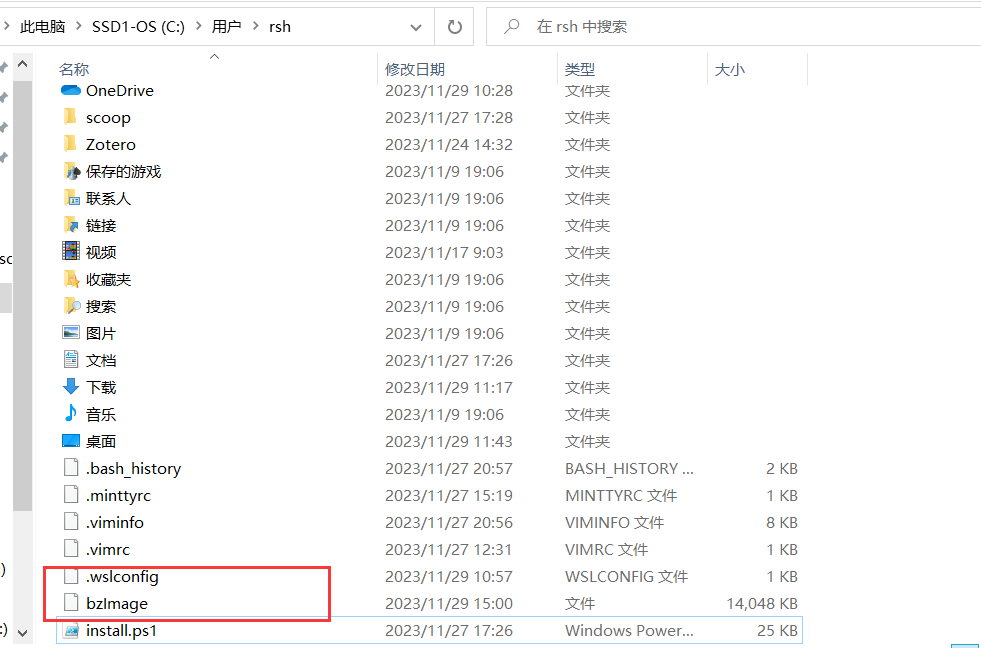Select the scoop folder icon
Screen dimensions: 981x648
(x=70, y=117)
